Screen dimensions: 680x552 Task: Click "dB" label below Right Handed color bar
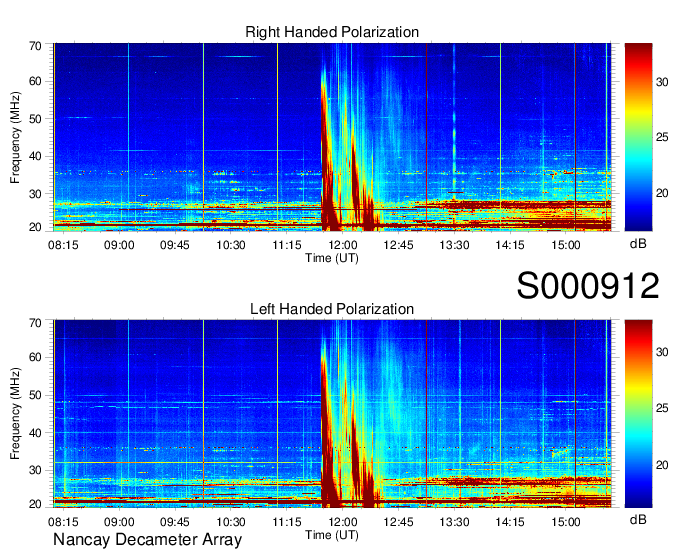point(638,244)
